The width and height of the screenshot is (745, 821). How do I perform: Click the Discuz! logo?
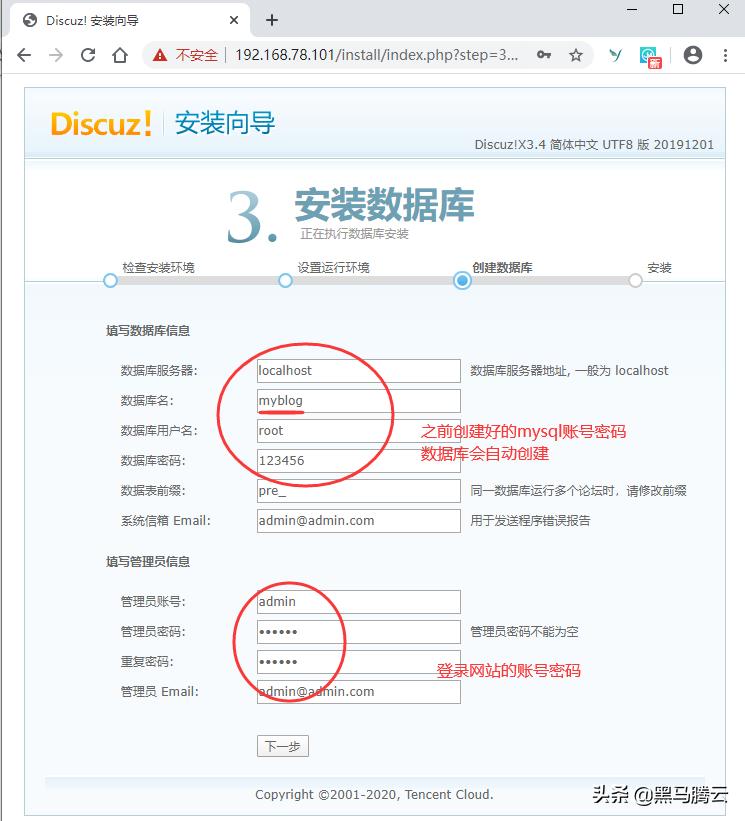pos(101,124)
